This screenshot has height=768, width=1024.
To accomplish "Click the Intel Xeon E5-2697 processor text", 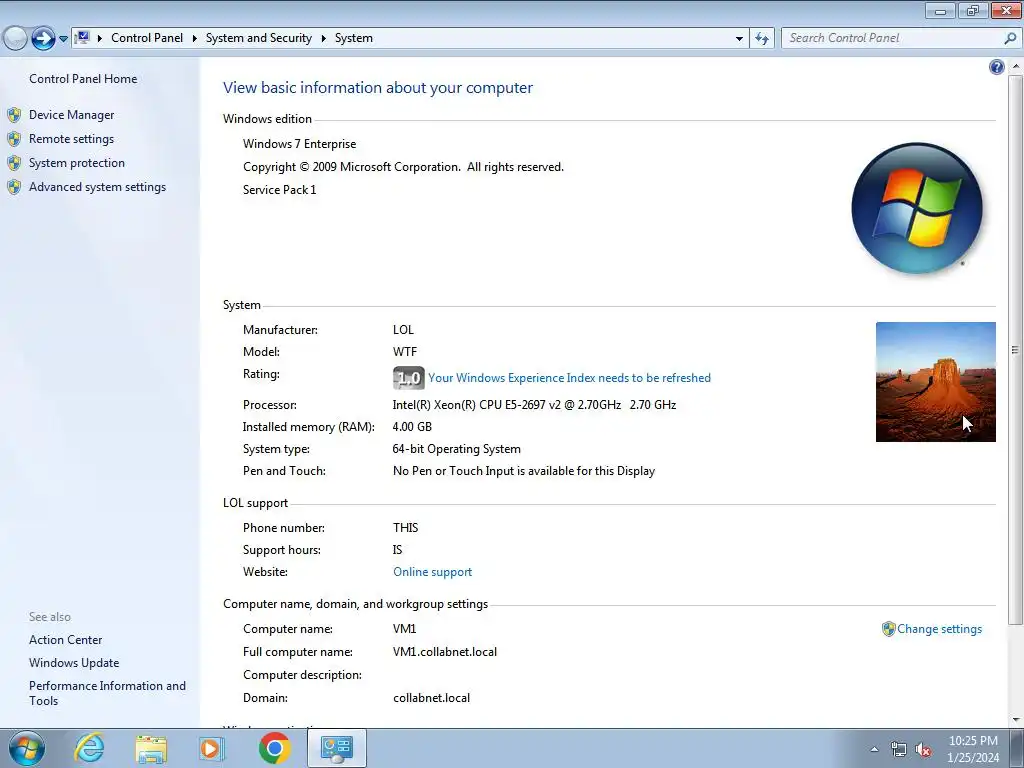I will point(534,404).
